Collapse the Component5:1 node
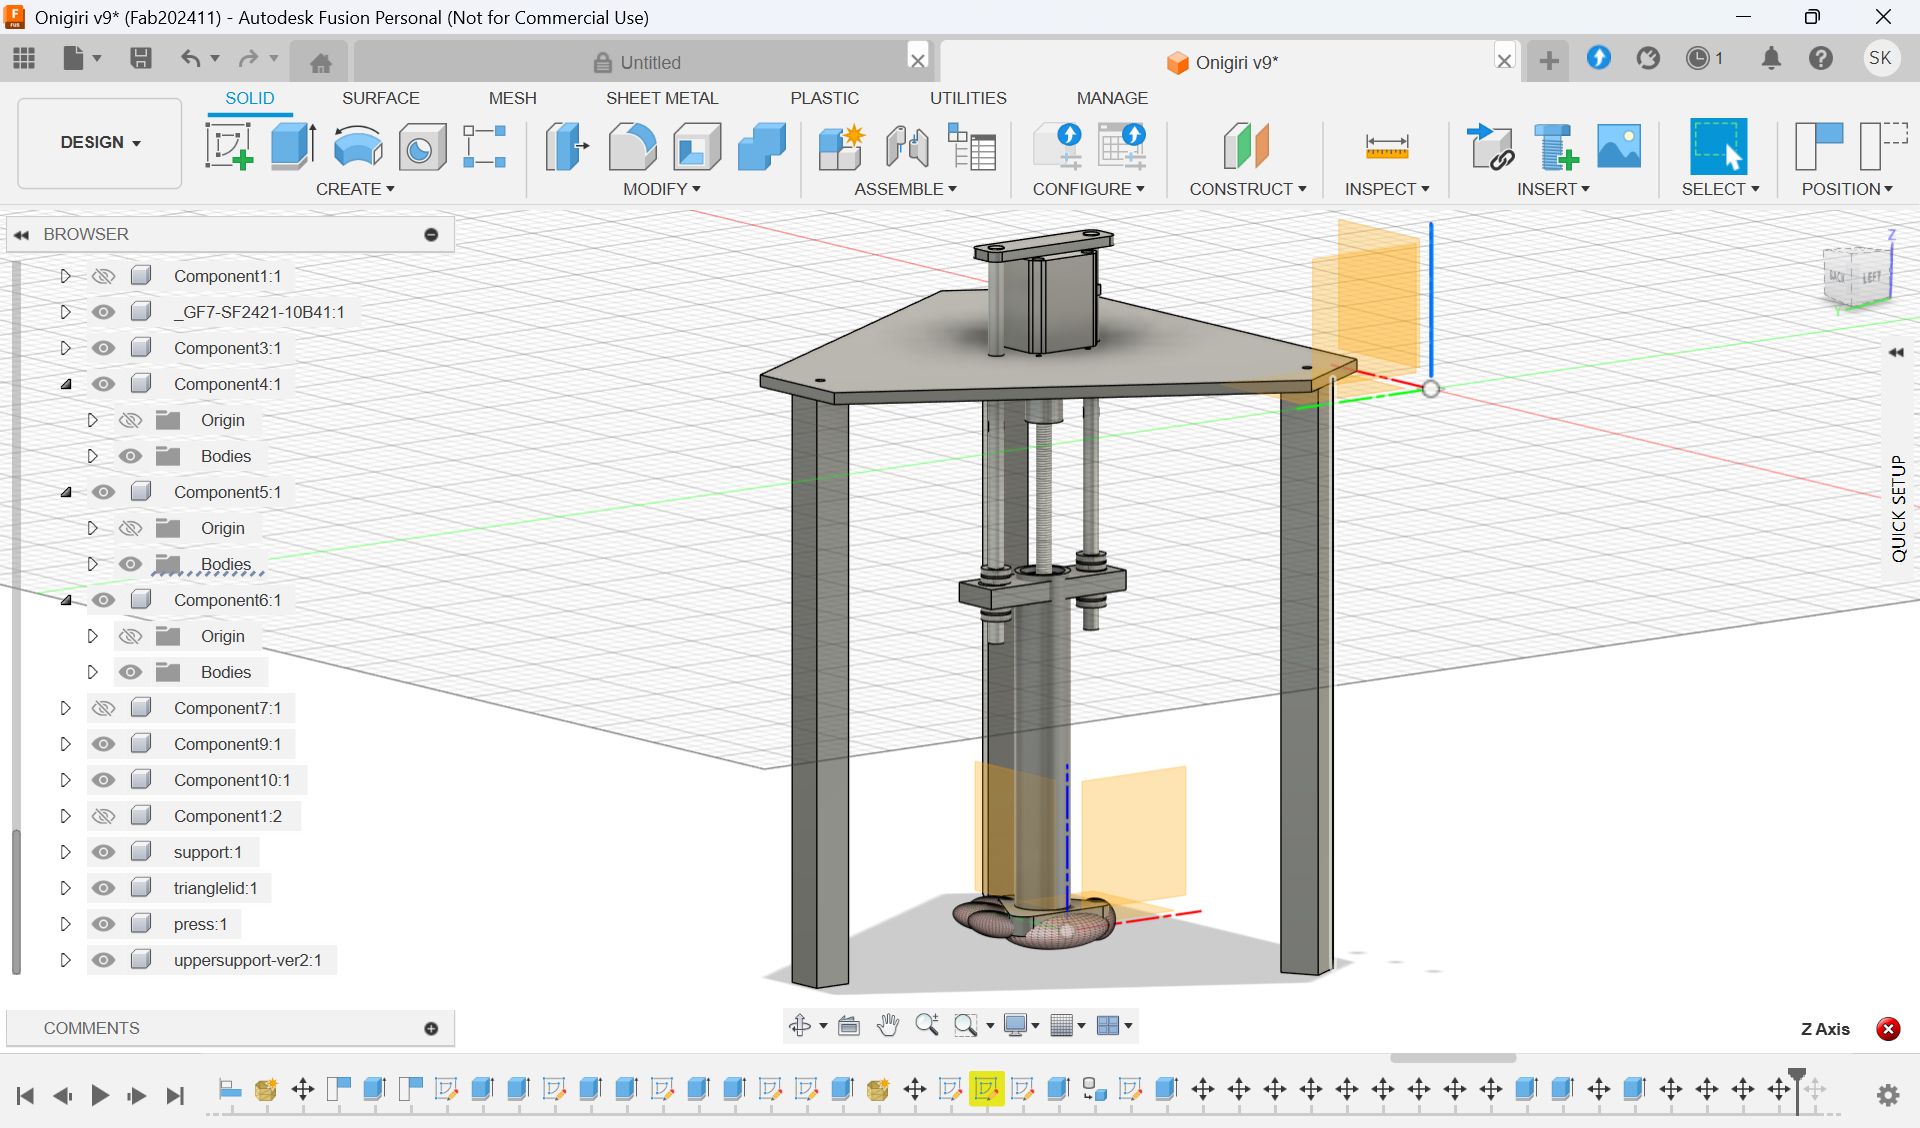 (x=65, y=492)
